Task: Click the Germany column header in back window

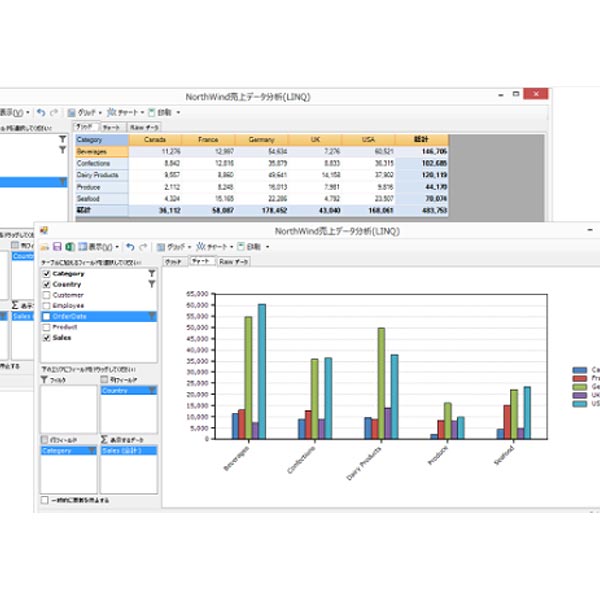Action: 262,140
